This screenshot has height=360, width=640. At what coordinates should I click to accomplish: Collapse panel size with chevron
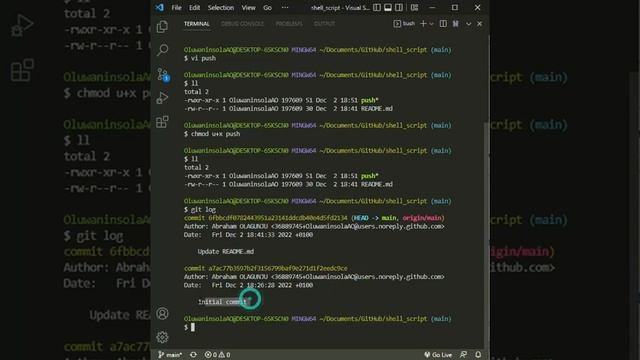pyautogui.click(x=469, y=24)
